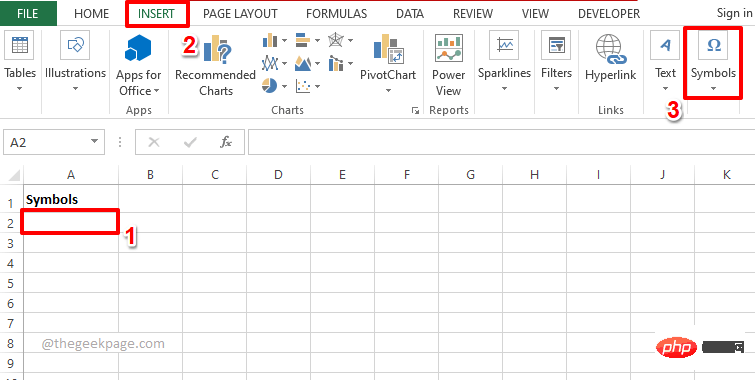
Task: Insert a column chart
Action: point(270,40)
